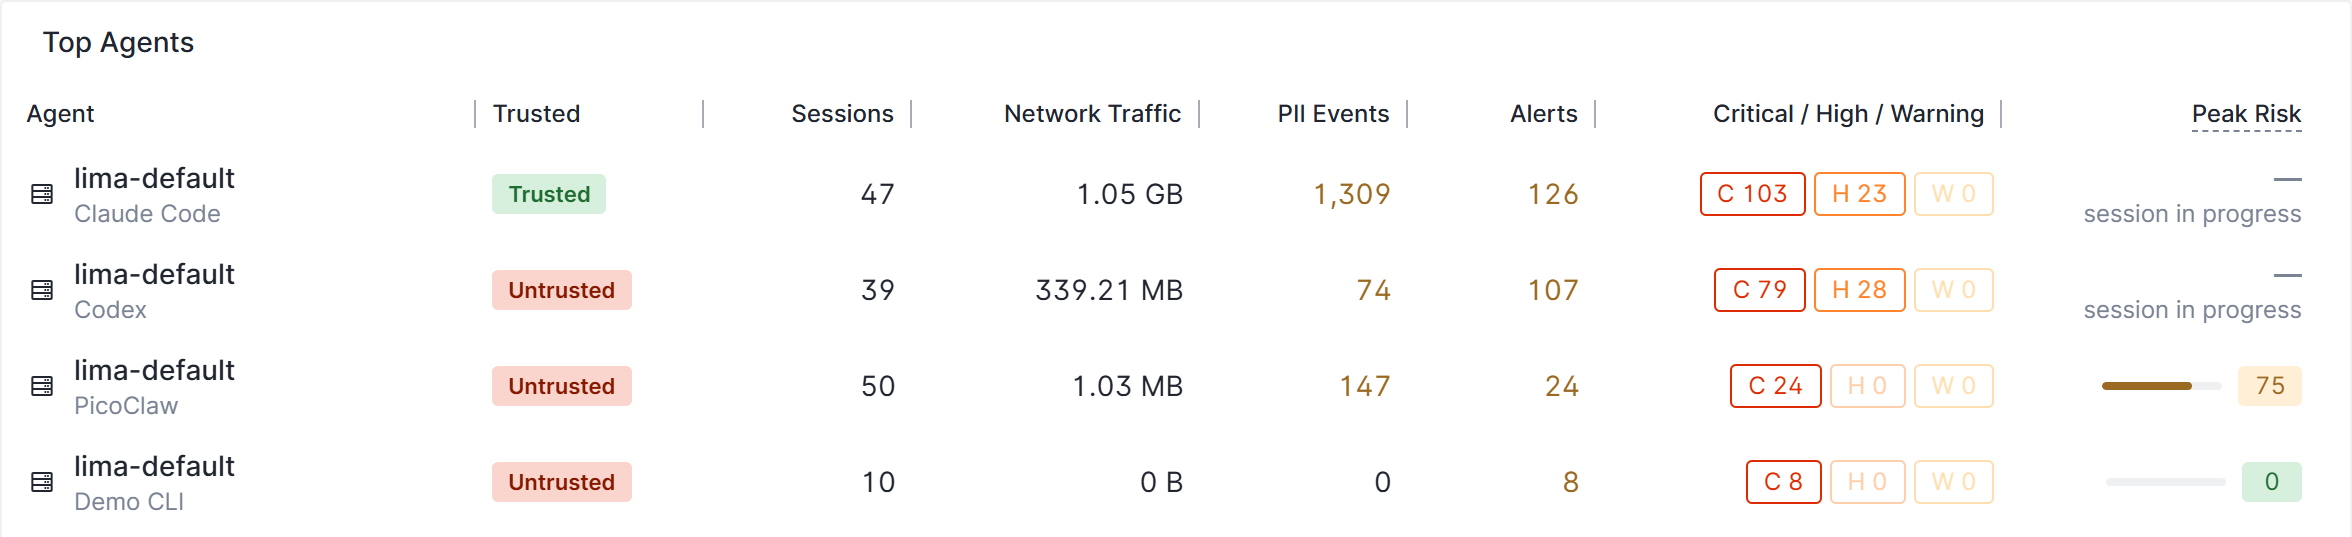Click the Untrusted badge for Codex
This screenshot has width=2352, height=537.
click(561, 290)
